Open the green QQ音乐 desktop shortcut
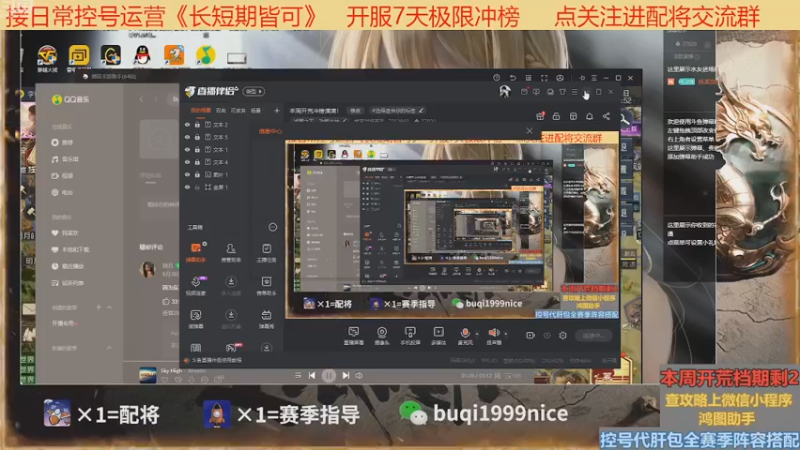This screenshot has height=450, width=800. pyautogui.click(x=205, y=55)
